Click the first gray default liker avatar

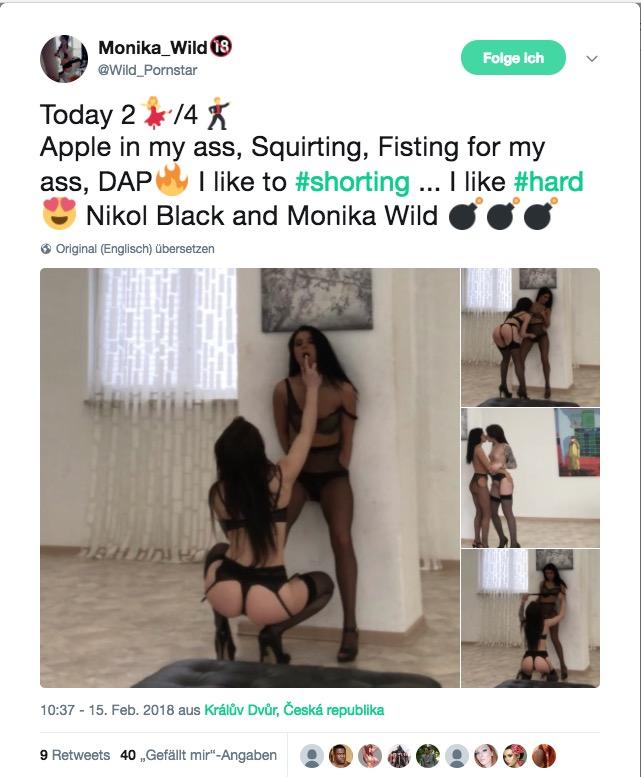tap(312, 756)
